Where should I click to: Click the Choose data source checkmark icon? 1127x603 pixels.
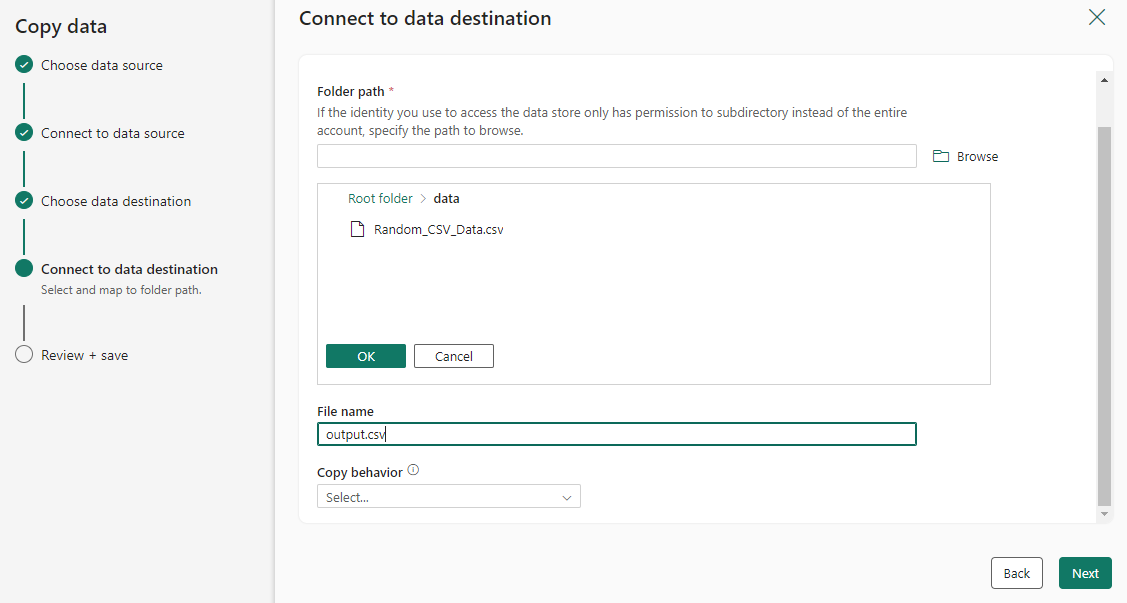click(x=24, y=65)
